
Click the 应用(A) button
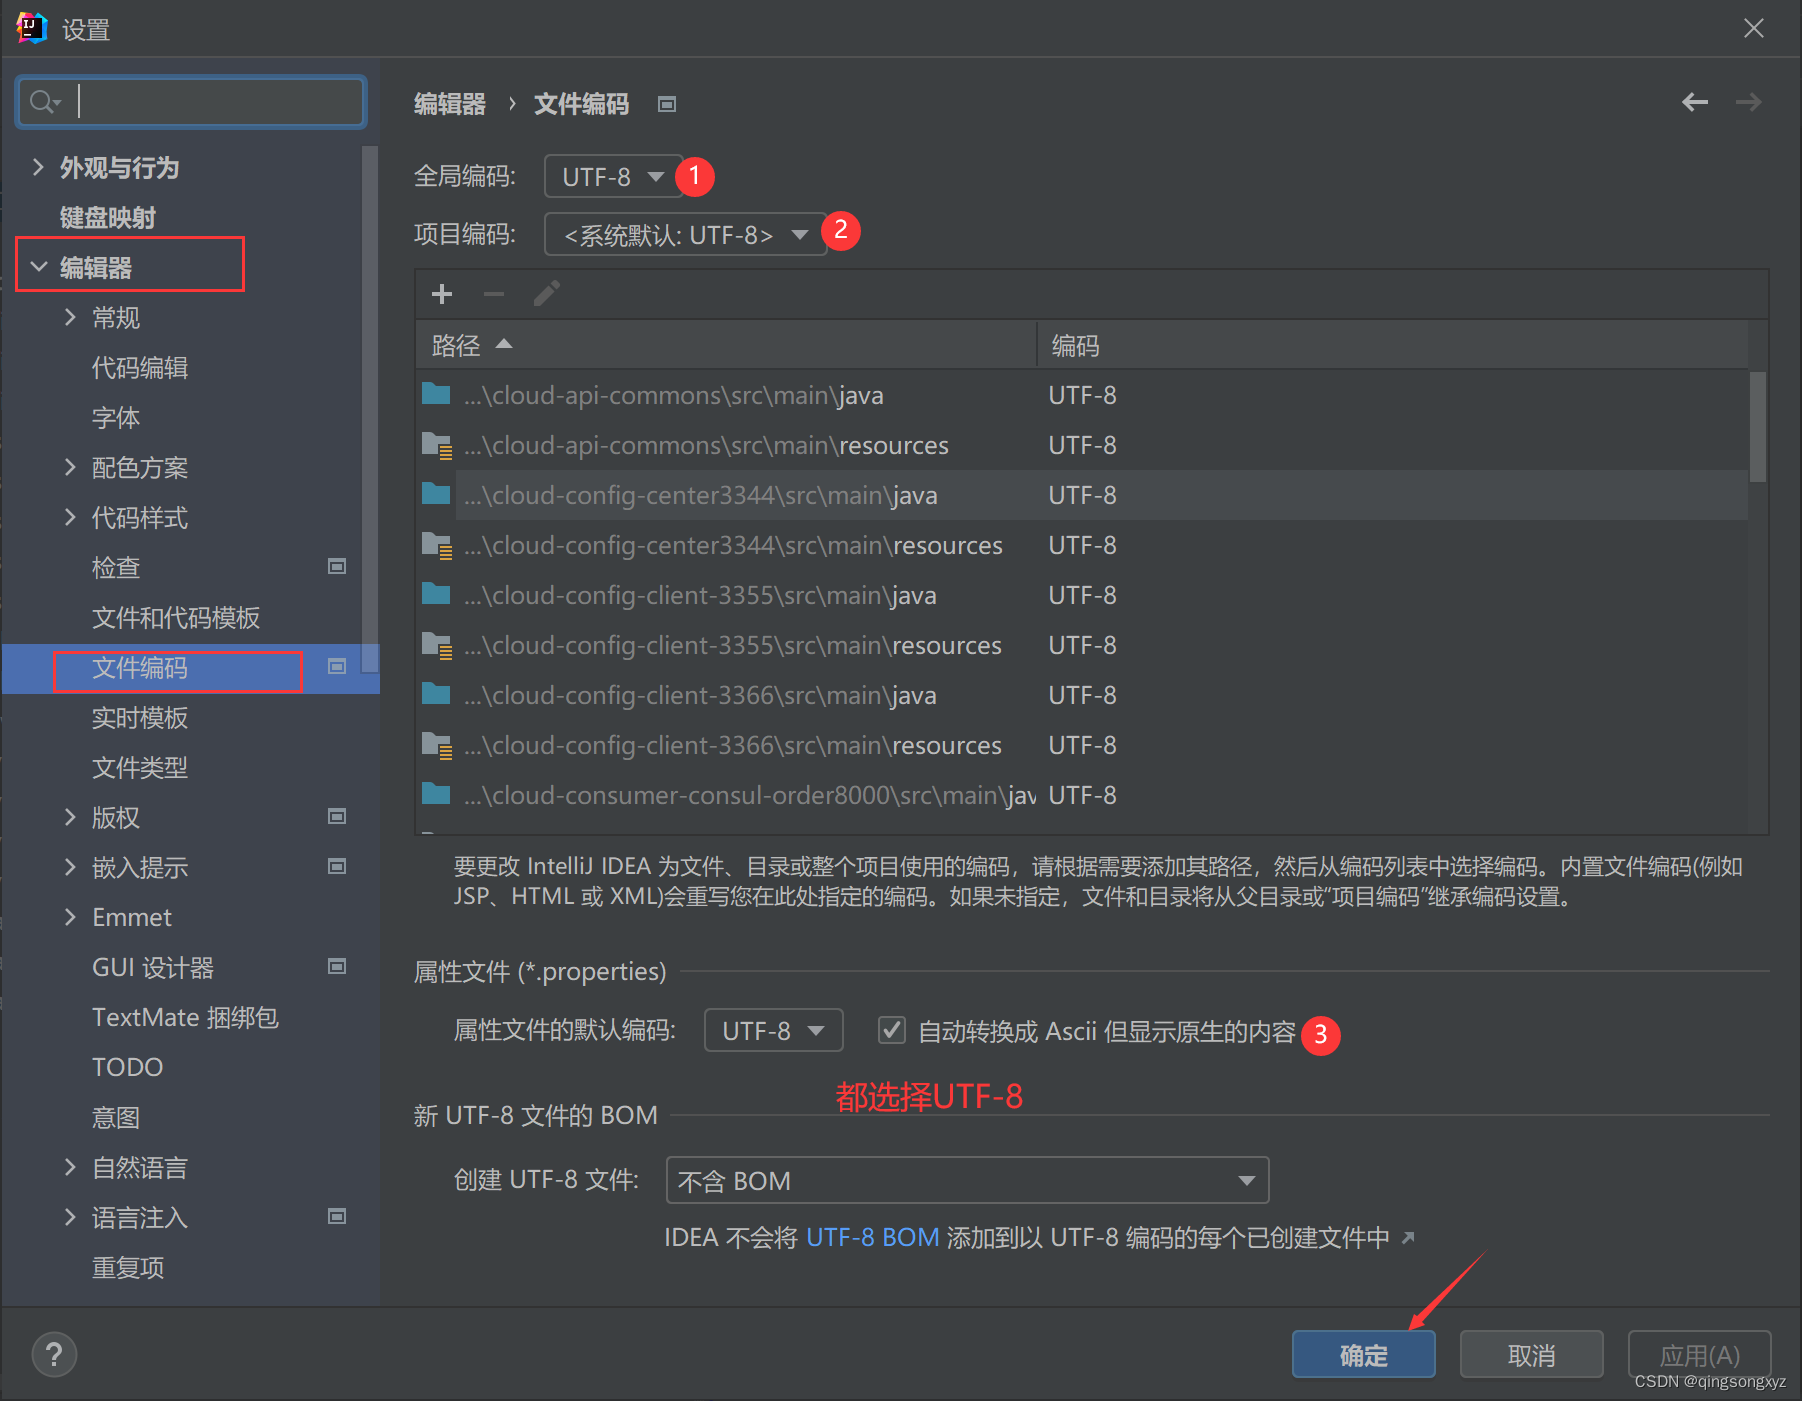pos(1700,1355)
